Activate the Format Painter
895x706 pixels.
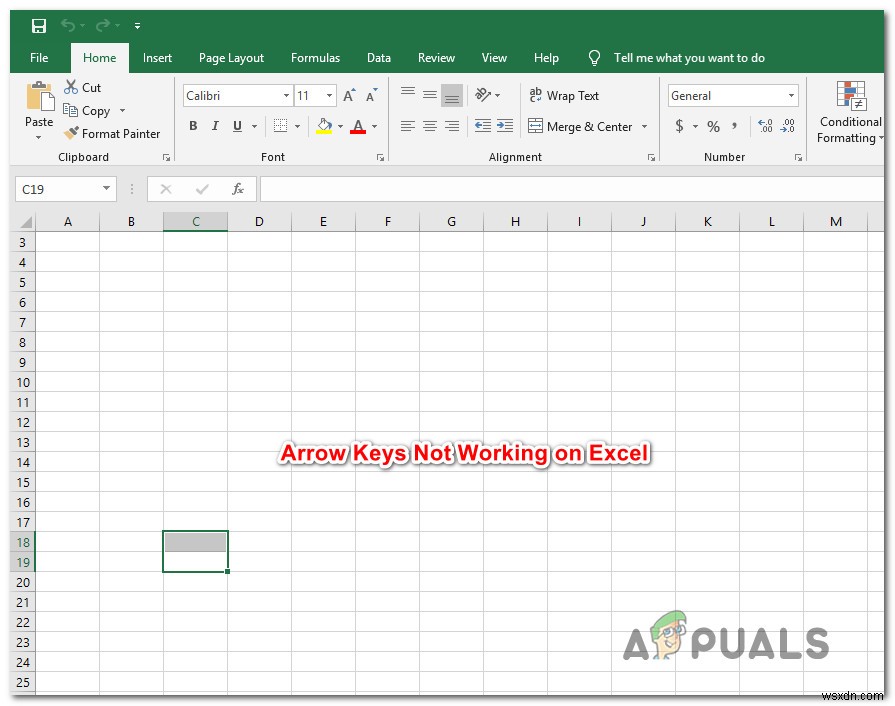112,134
